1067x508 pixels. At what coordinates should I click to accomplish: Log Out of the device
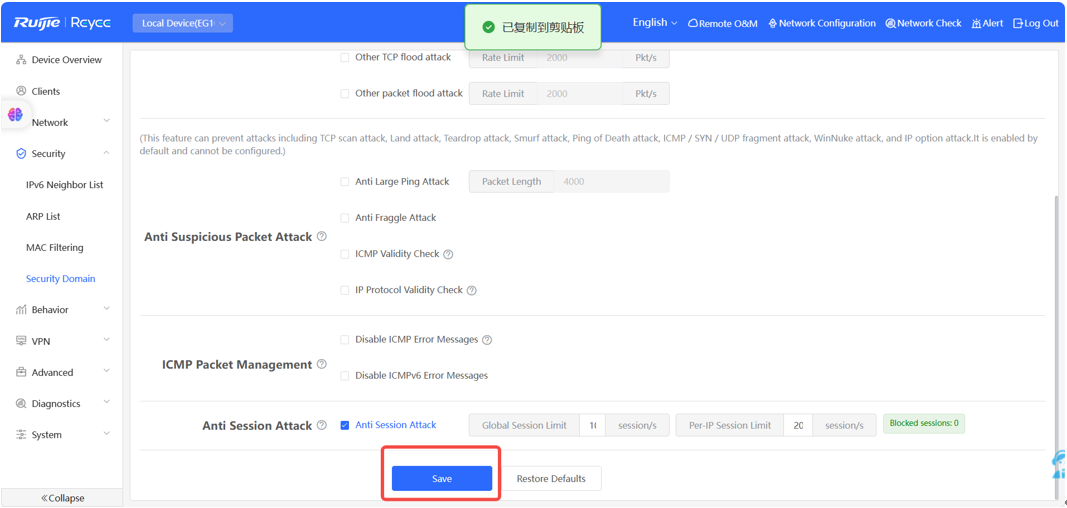[x=1036, y=23]
